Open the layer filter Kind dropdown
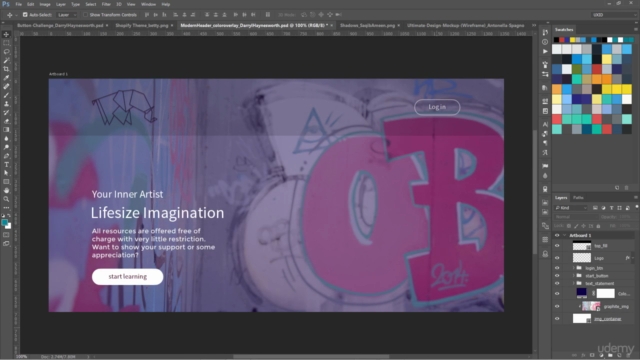 pos(571,208)
